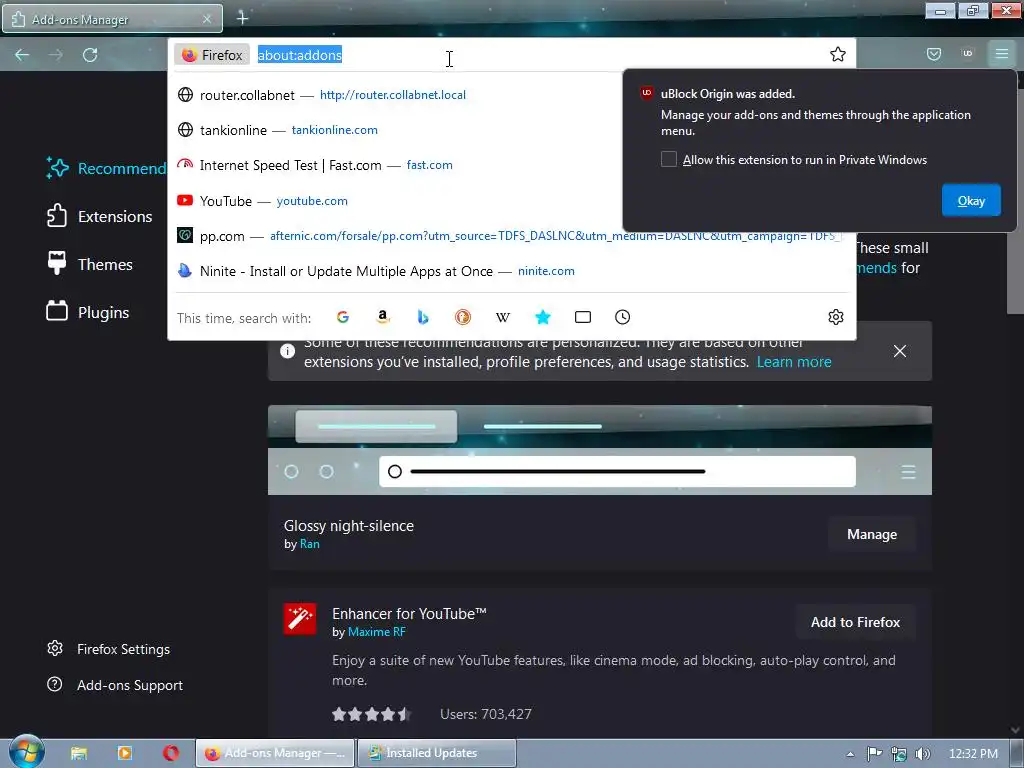Click Manage for Glossy night-silence theme

pyautogui.click(x=871, y=534)
